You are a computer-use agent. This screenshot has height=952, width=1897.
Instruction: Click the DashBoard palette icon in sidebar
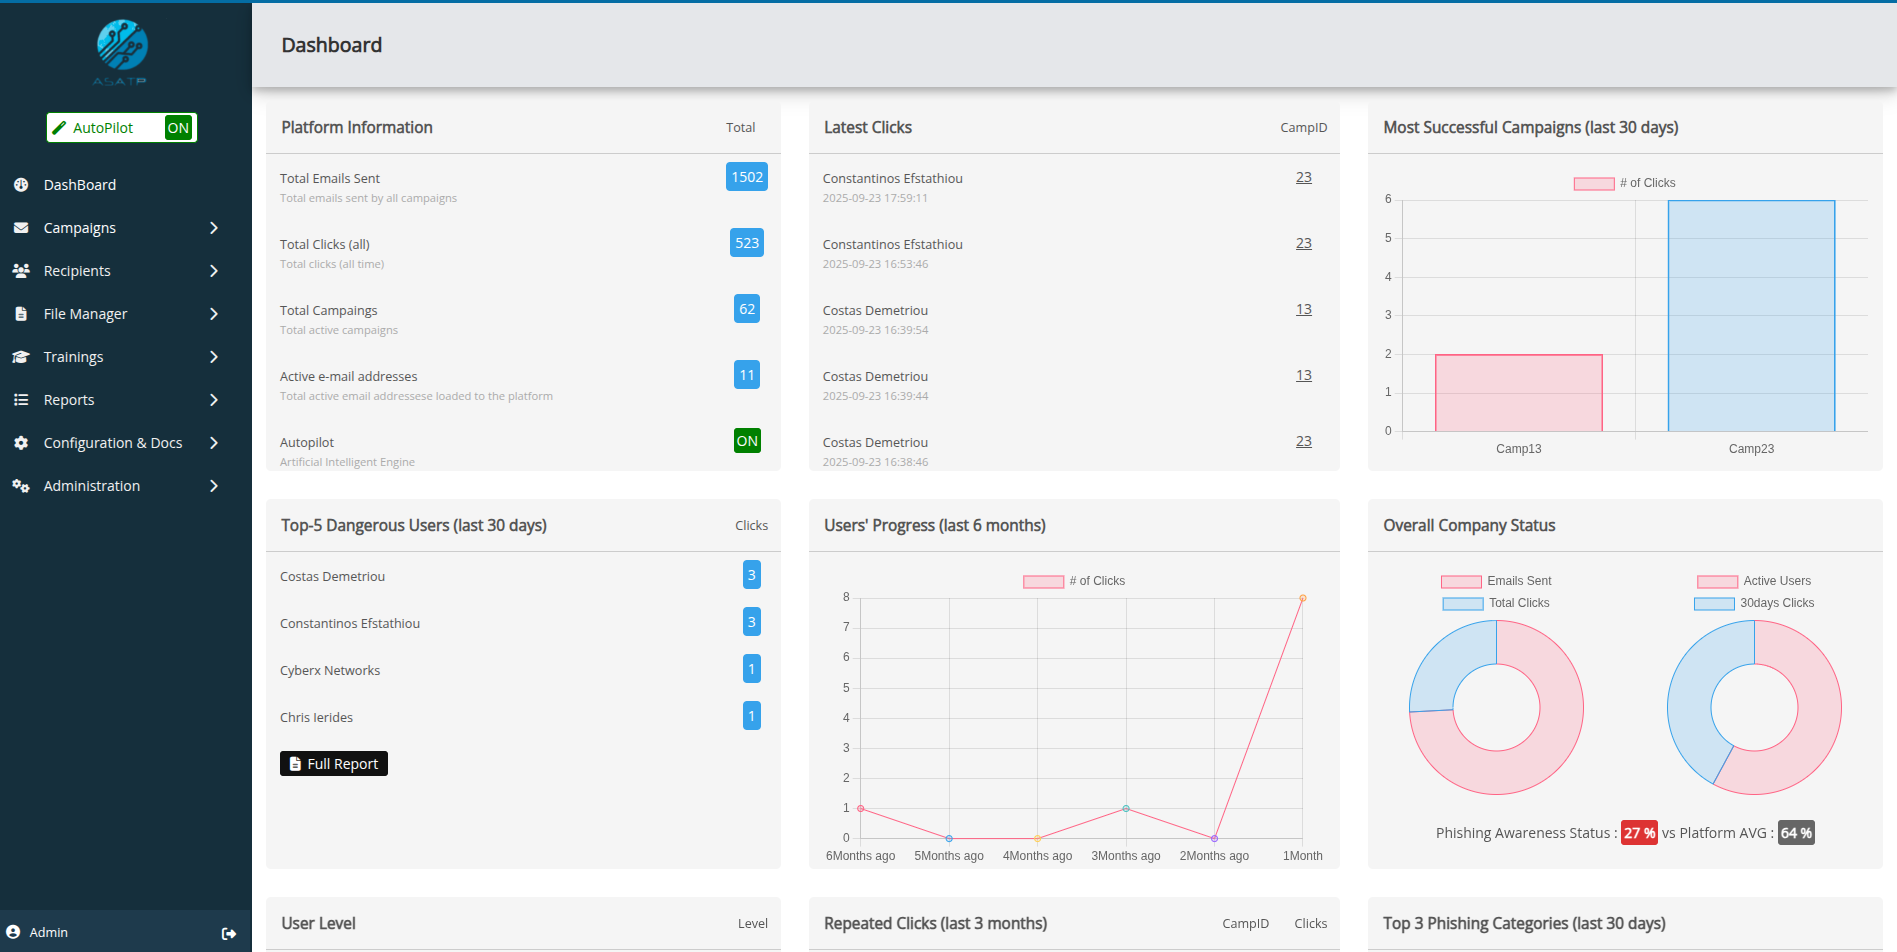pyautogui.click(x=21, y=185)
